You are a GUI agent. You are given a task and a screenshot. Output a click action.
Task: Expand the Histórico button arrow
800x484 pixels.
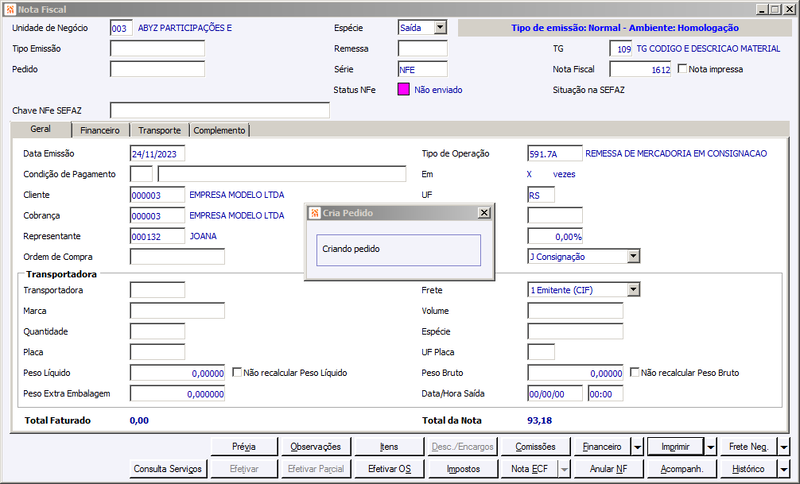784,469
